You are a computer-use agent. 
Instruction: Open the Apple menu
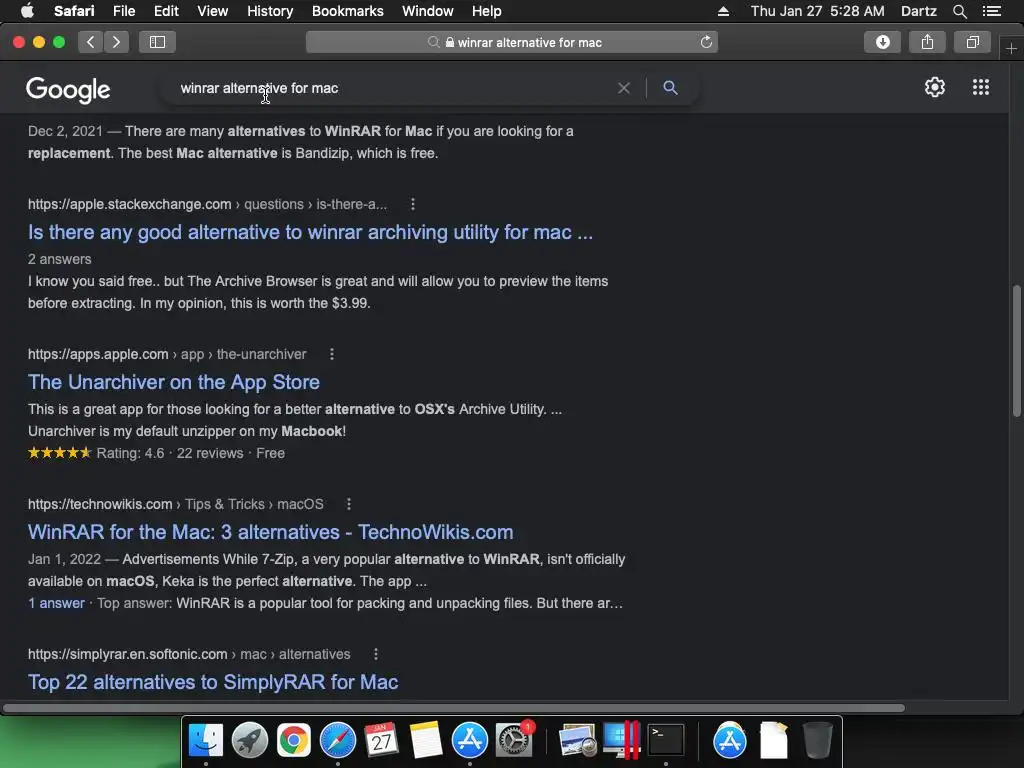click(x=27, y=11)
